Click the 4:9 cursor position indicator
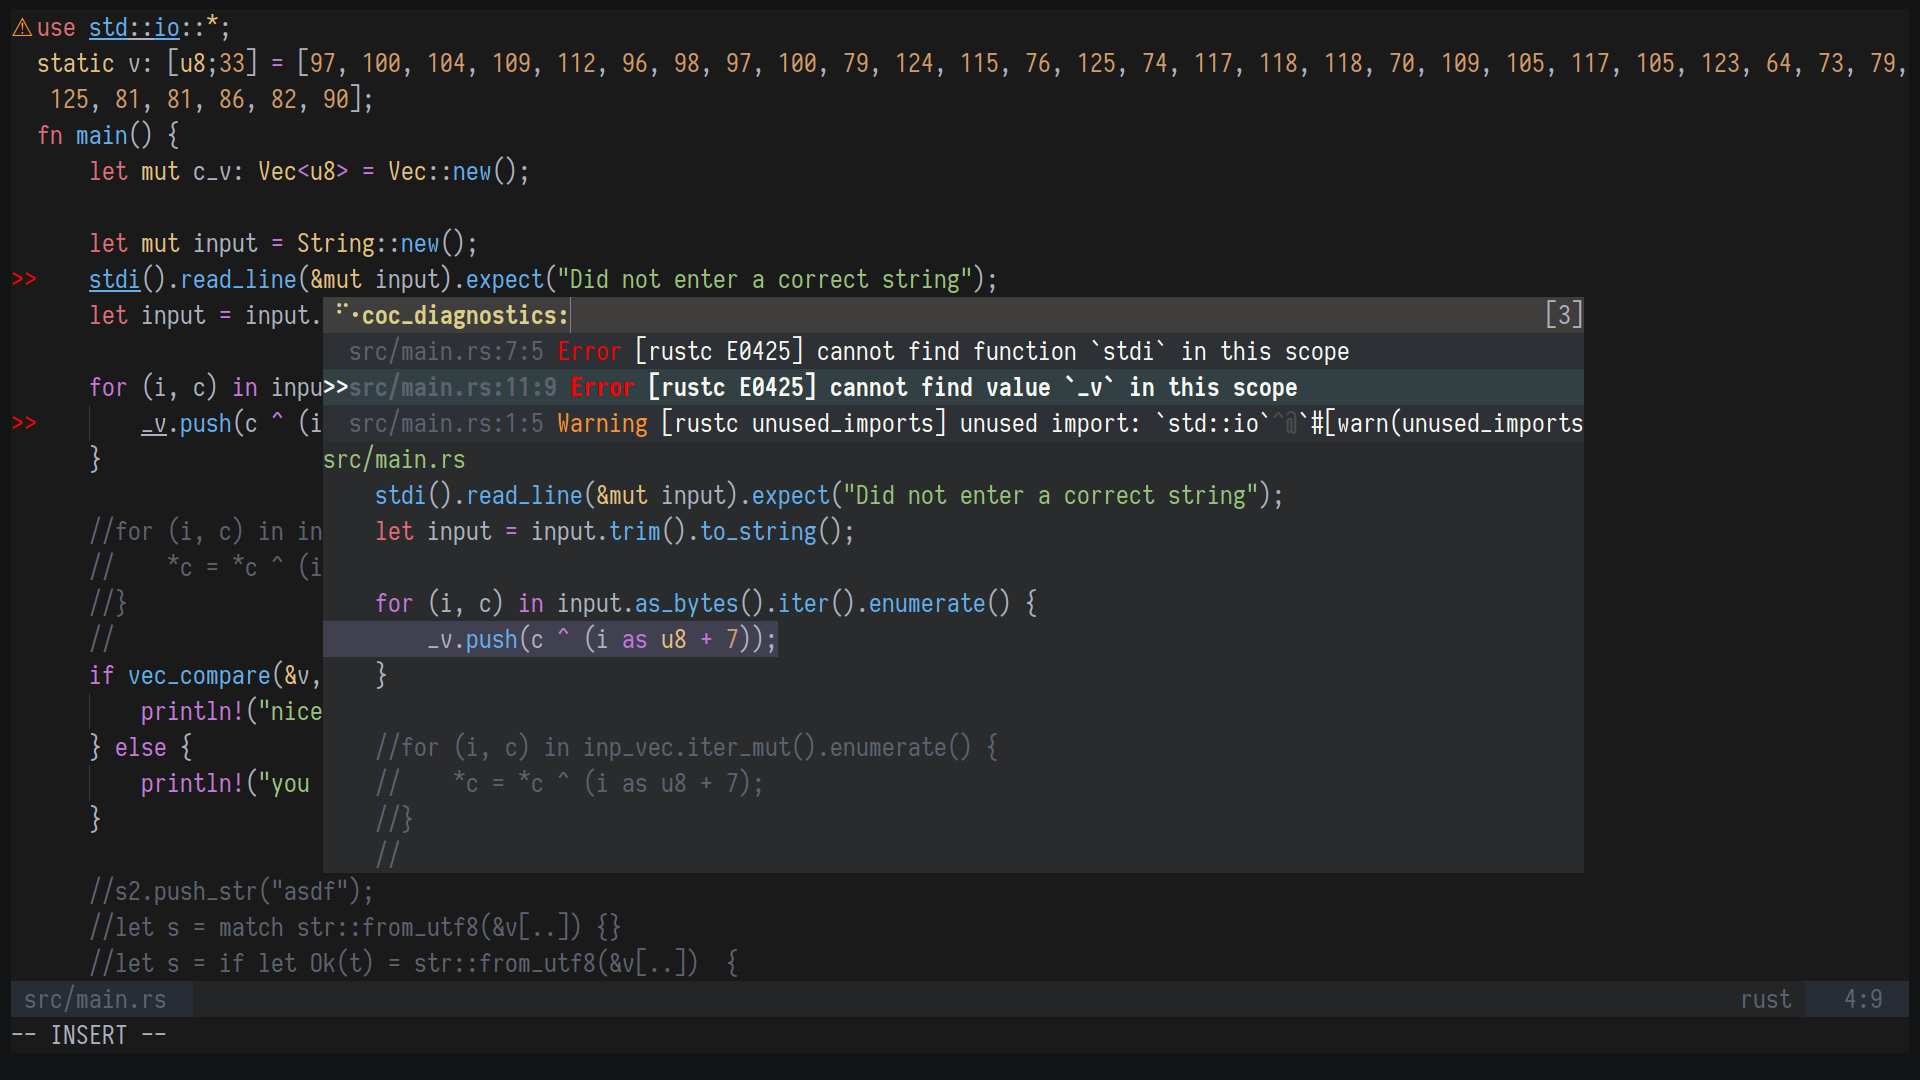 tap(1862, 1000)
